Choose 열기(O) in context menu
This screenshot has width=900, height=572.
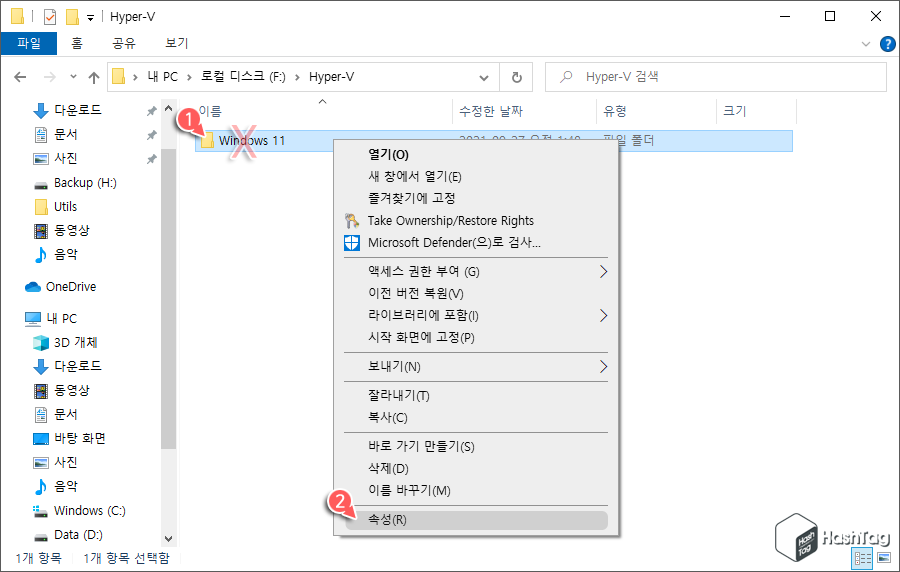pyautogui.click(x=388, y=154)
